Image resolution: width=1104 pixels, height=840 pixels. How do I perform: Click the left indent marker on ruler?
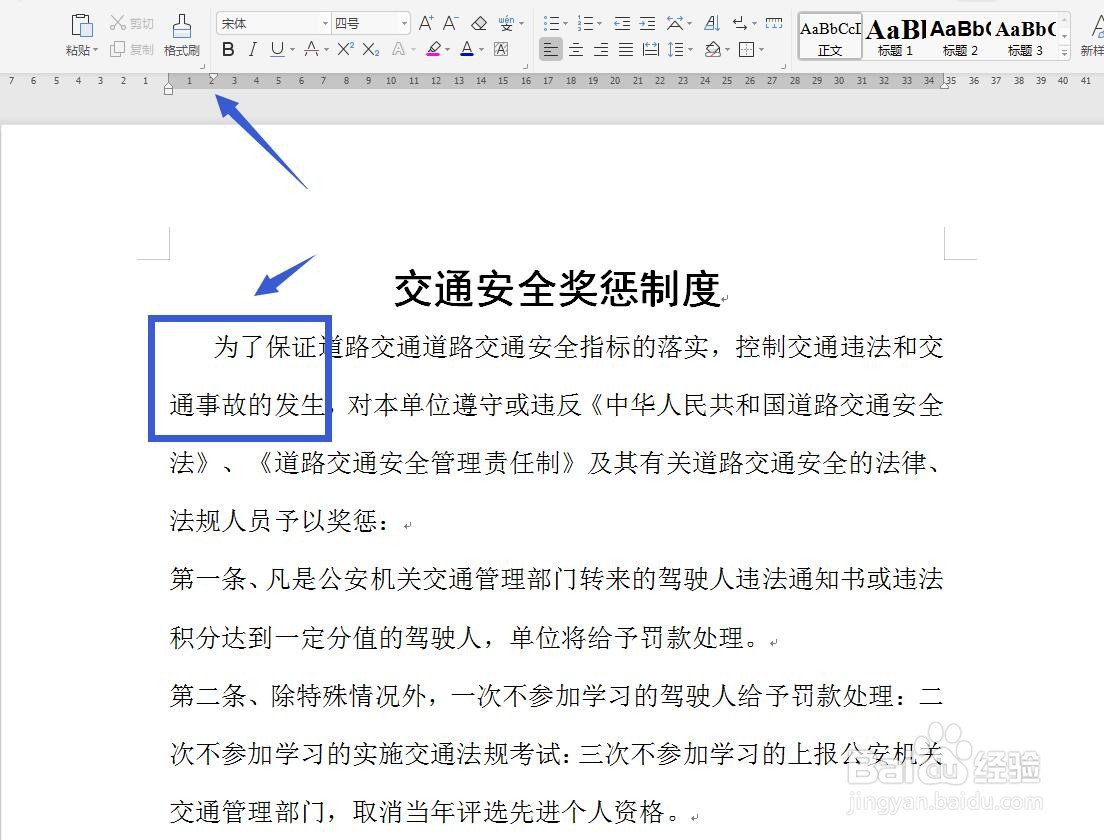tap(168, 90)
